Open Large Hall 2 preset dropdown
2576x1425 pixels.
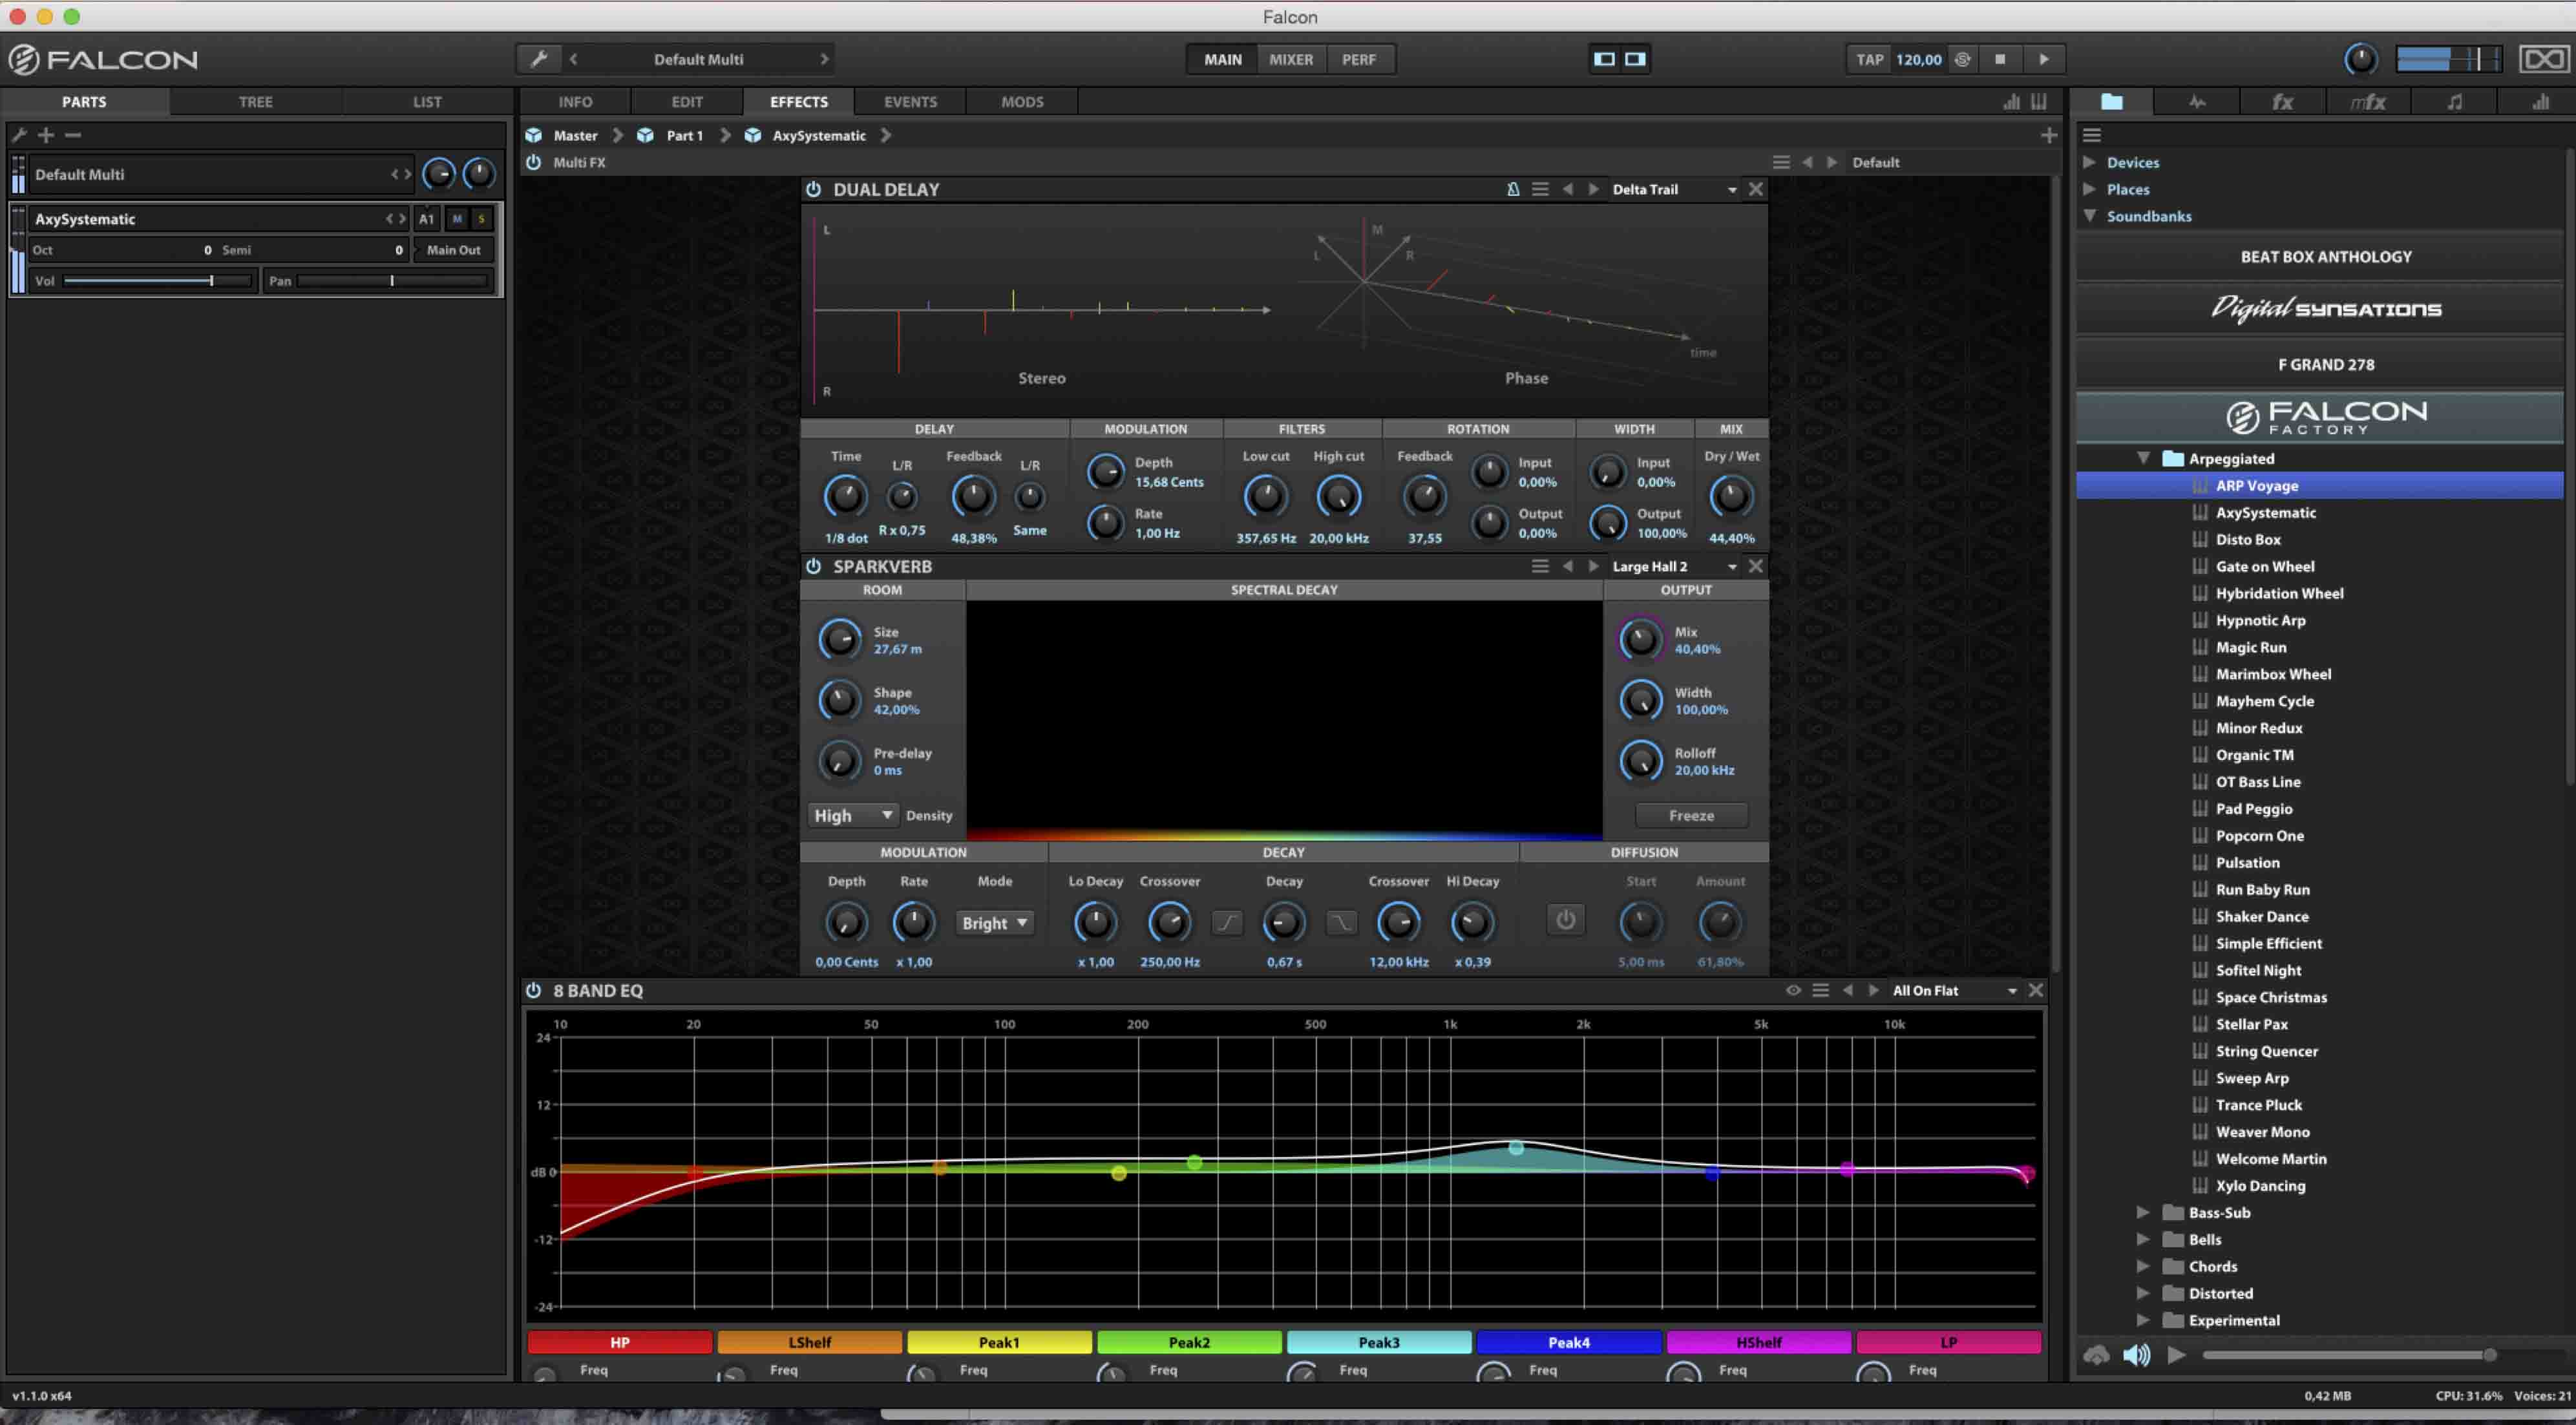coord(1674,566)
